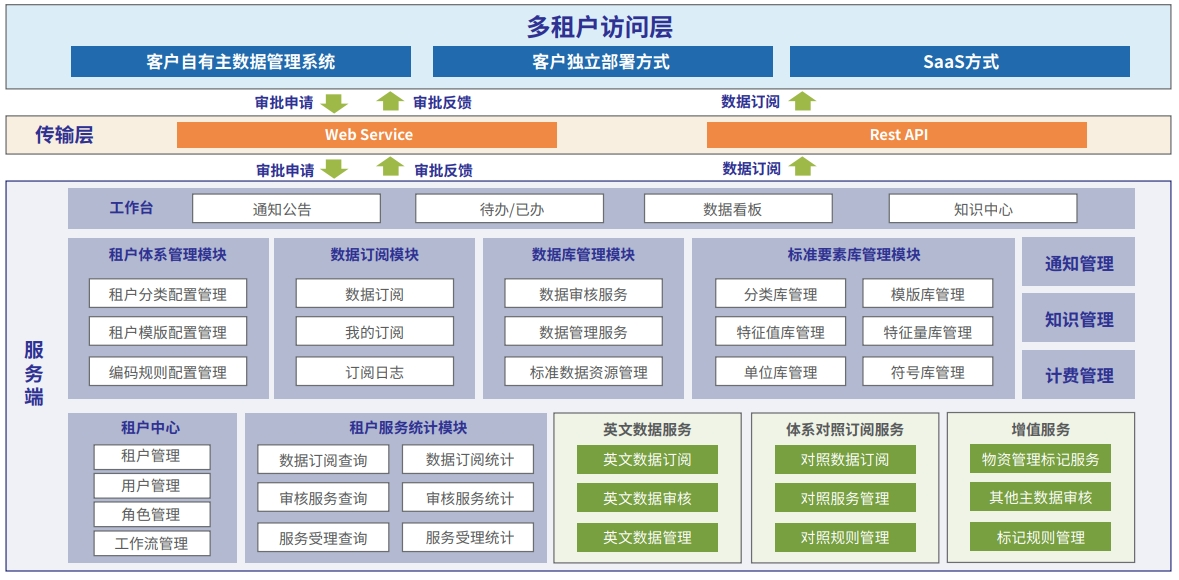Open 数据订阅查询

coord(323,459)
